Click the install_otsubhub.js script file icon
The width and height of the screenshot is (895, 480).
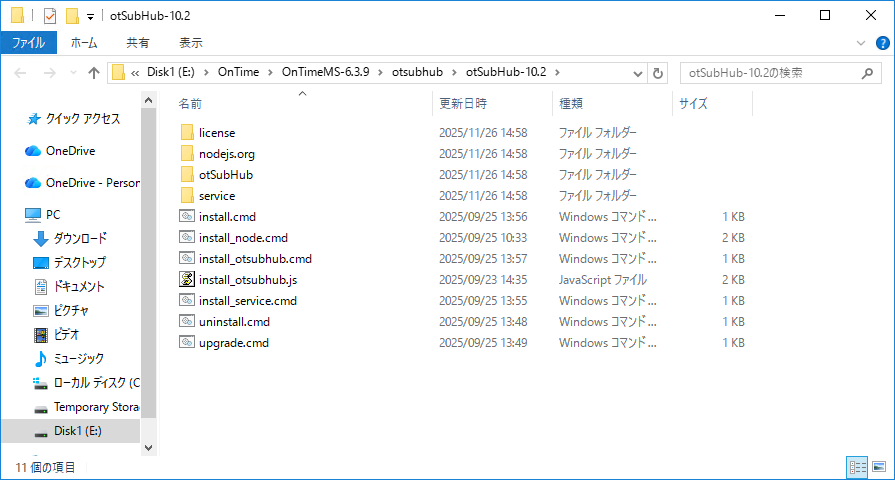186,279
